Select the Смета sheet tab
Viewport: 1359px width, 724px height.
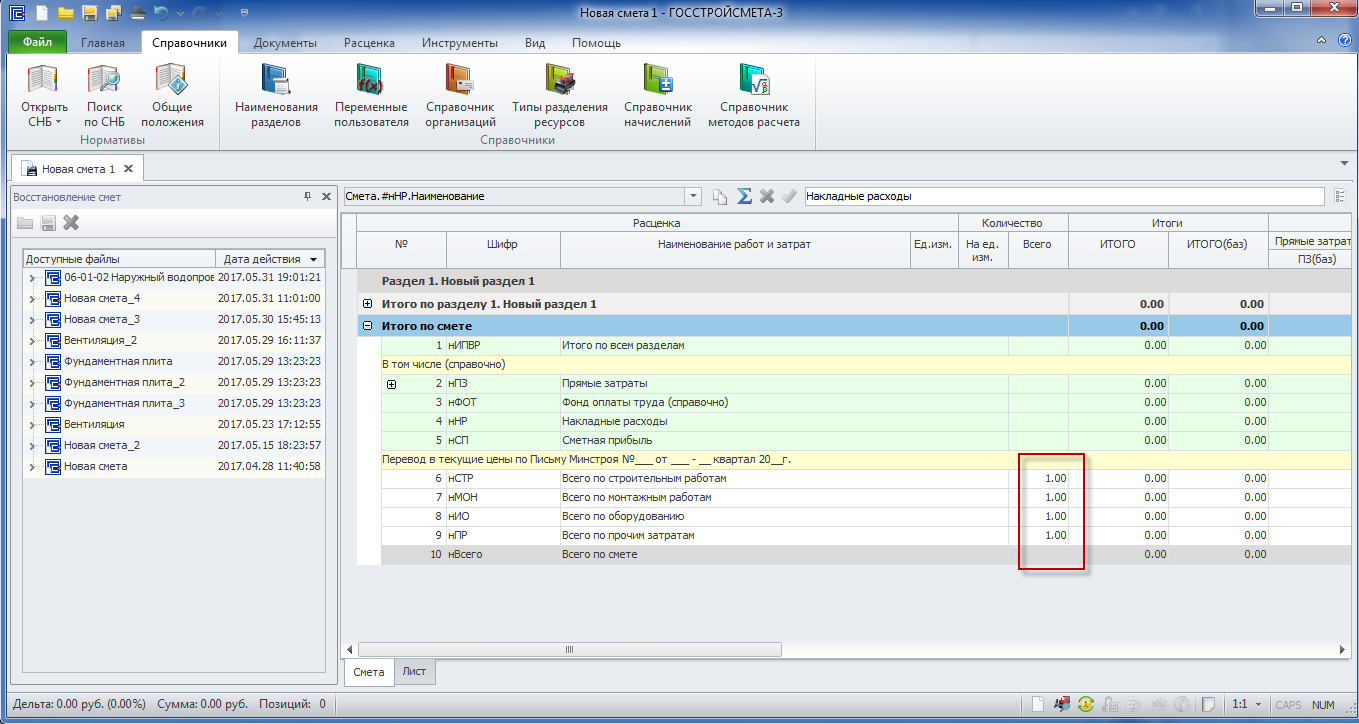click(369, 672)
